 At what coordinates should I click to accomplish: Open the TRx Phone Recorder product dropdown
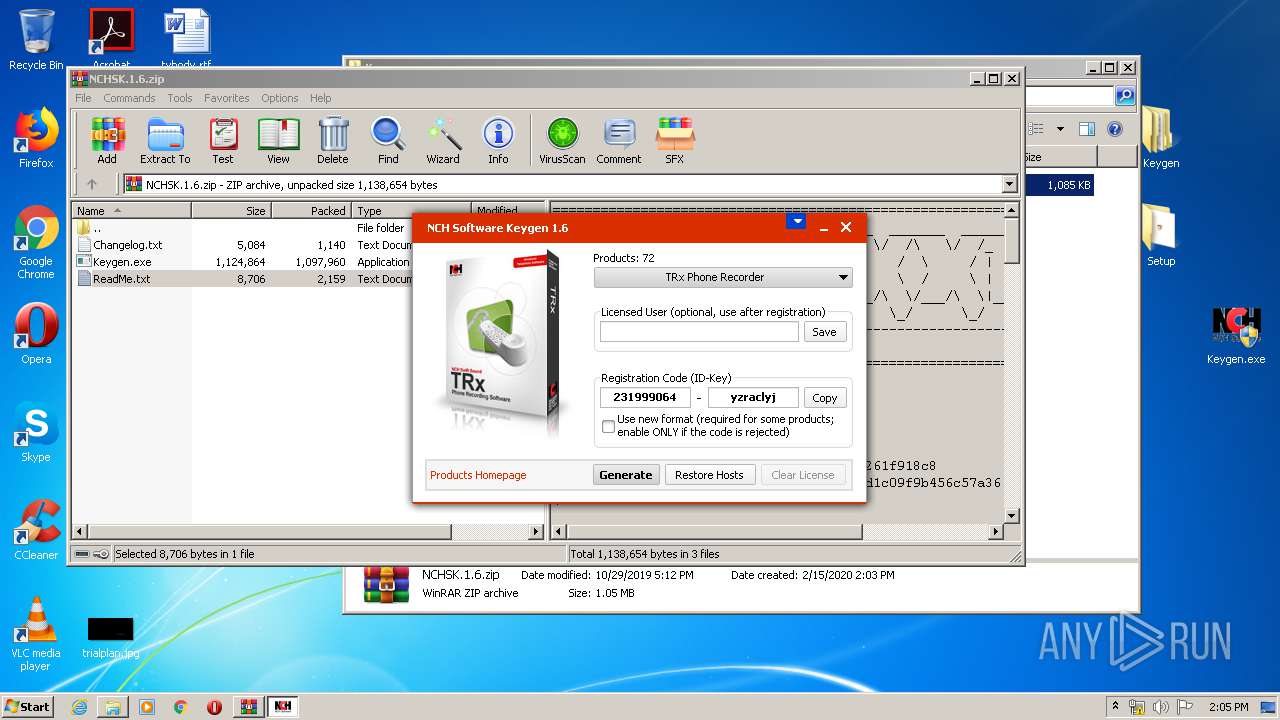(723, 277)
